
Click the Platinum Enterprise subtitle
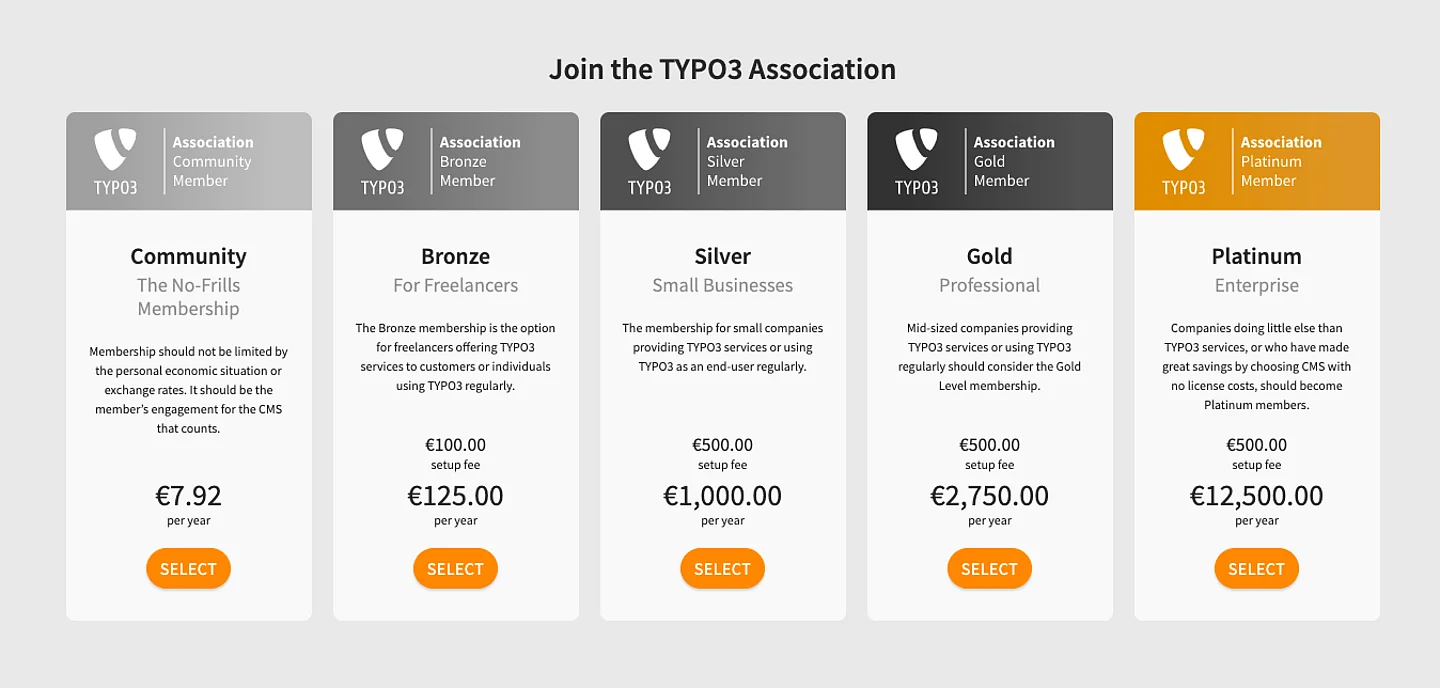click(1256, 285)
